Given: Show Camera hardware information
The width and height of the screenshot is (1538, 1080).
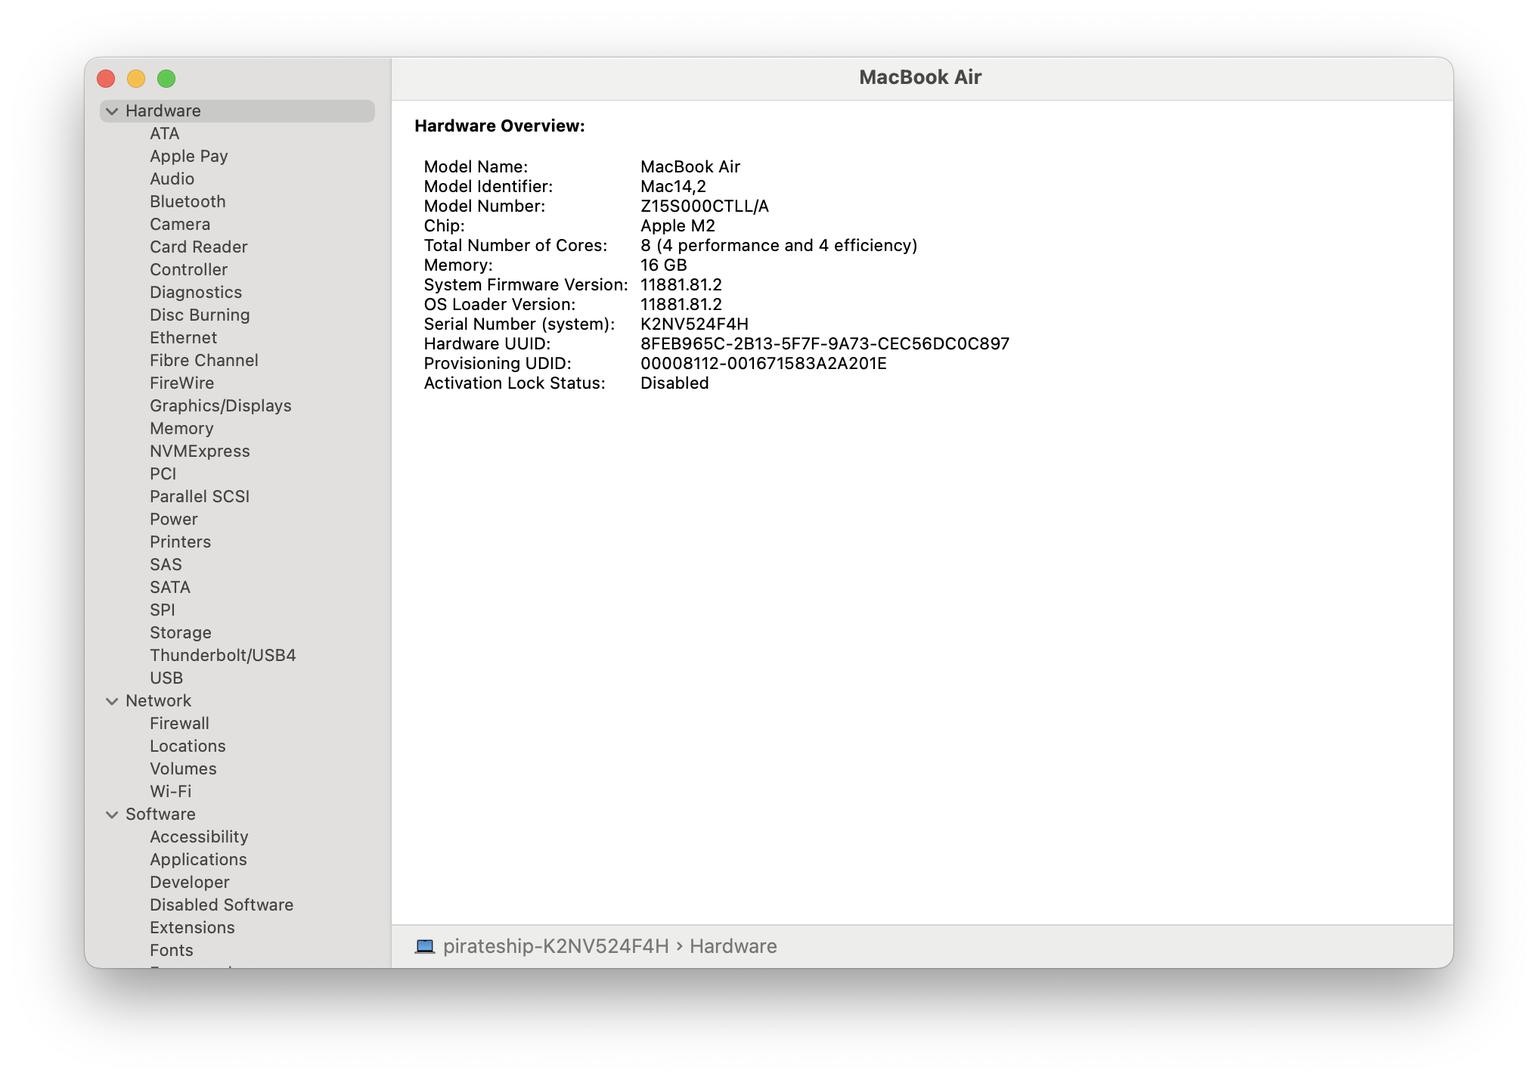Looking at the screenshot, I should pyautogui.click(x=180, y=224).
